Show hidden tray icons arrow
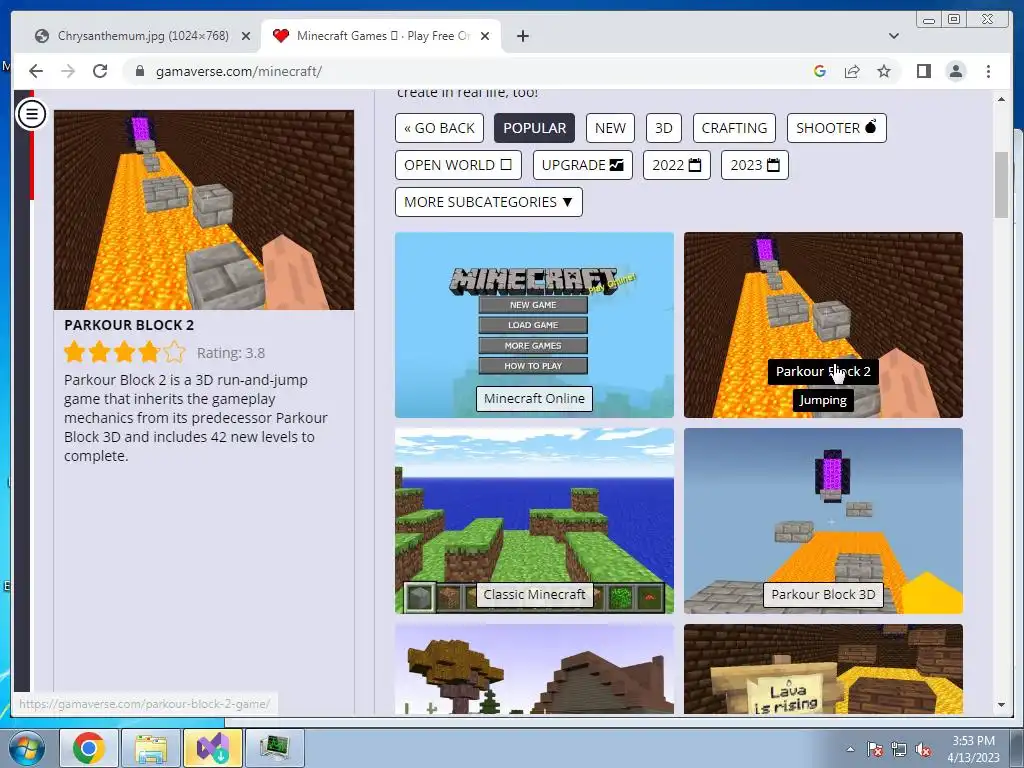The image size is (1024, 768). click(850, 749)
